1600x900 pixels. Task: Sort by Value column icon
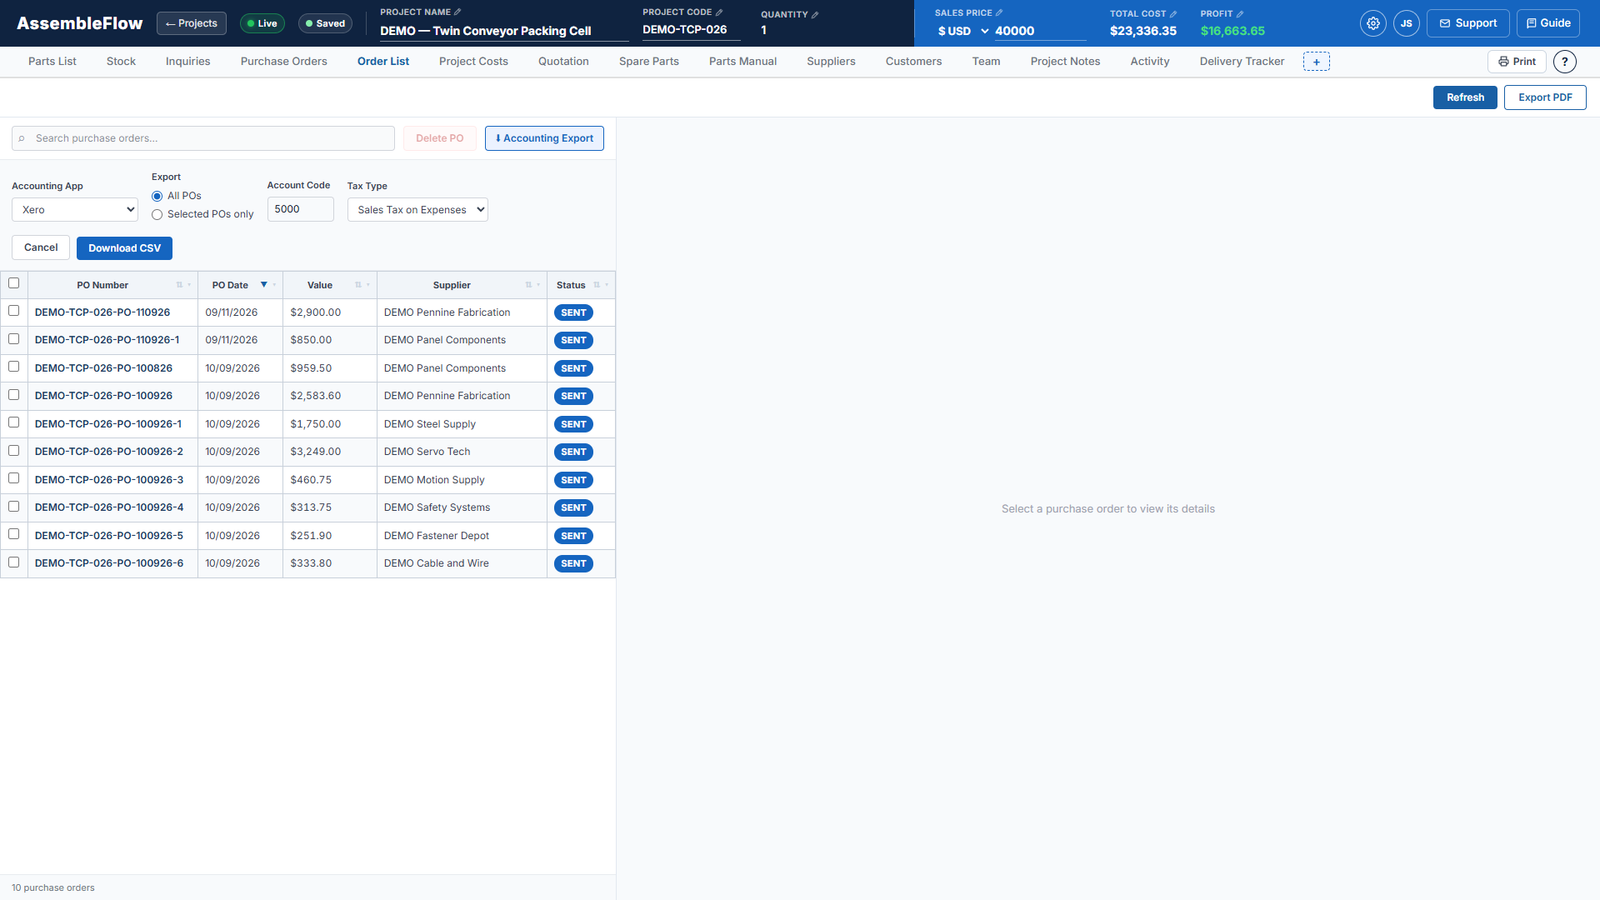pyautogui.click(x=358, y=285)
